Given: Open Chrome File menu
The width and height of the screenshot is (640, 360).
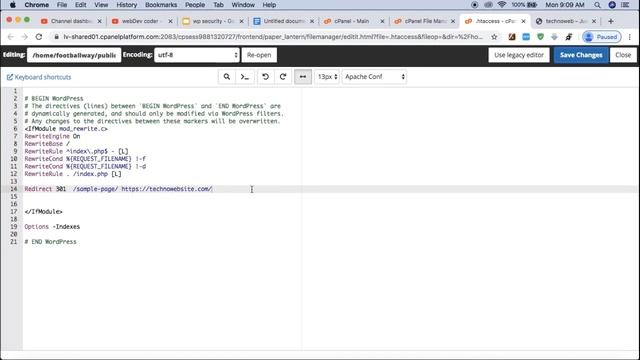Looking at the screenshot, I should pyautogui.click(x=62, y=5).
